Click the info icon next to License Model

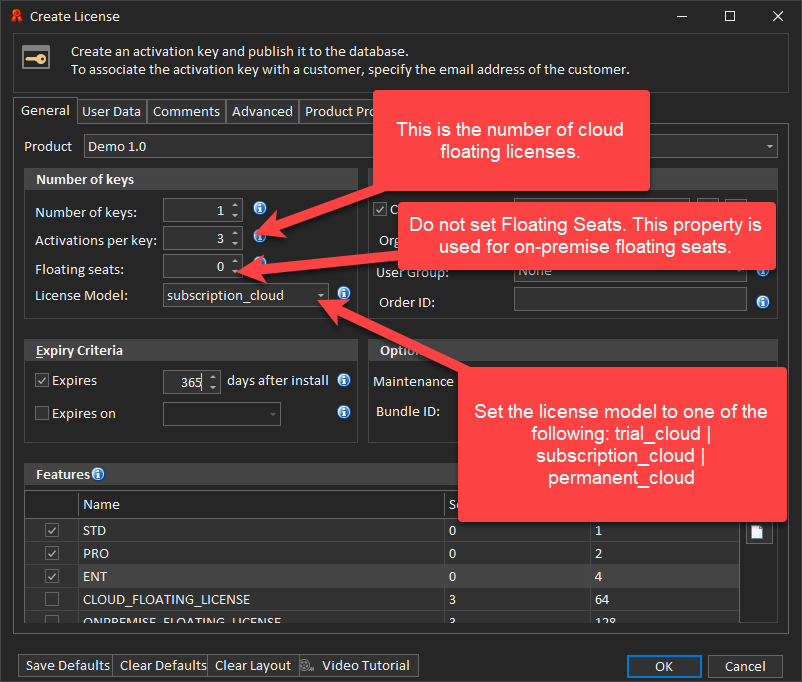344,293
